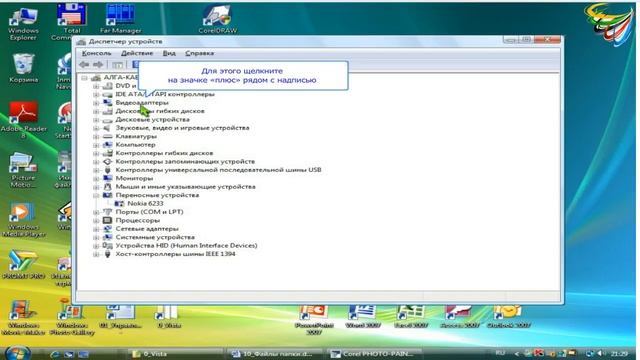The image size is (640, 360).
Task: Open Picture Motion desktop shortcut
Action: coord(23,170)
